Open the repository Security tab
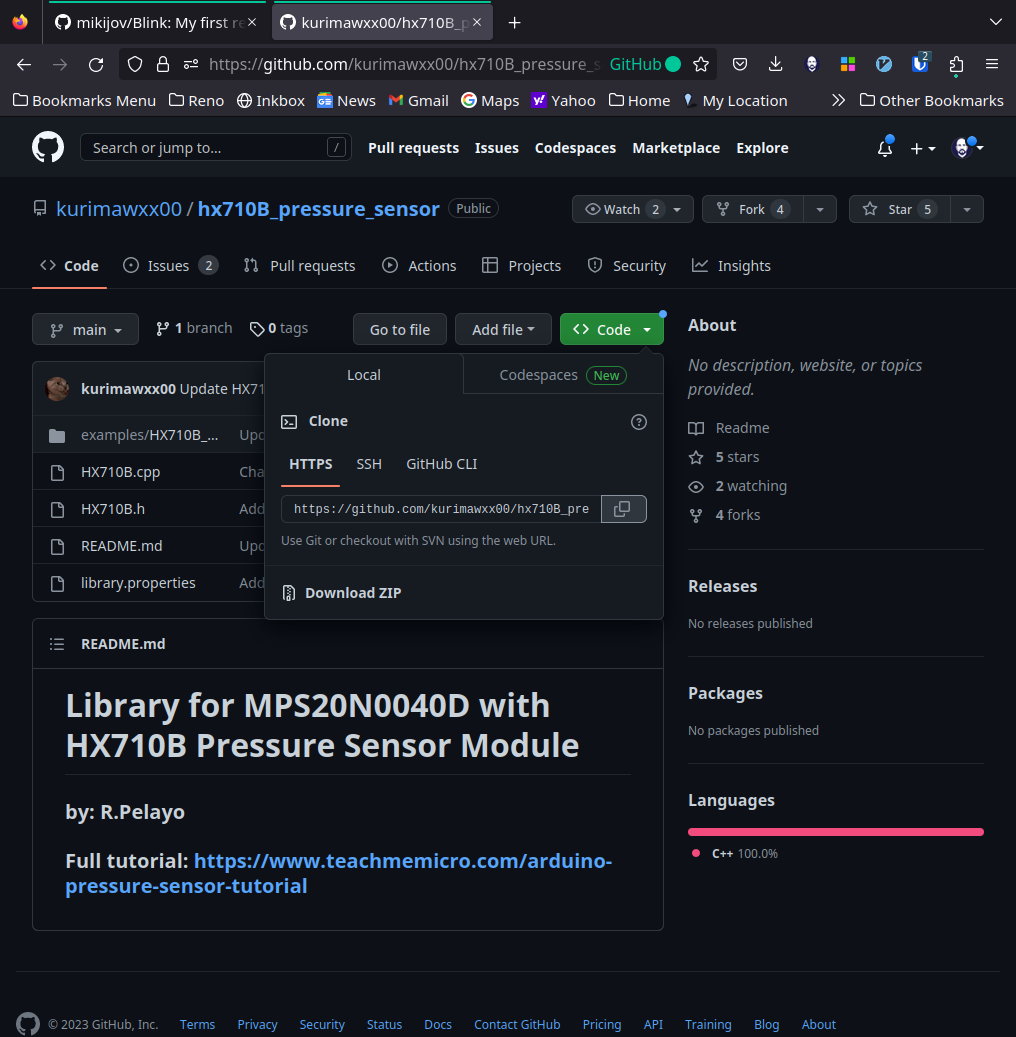The height and width of the screenshot is (1037, 1016). [x=626, y=266]
